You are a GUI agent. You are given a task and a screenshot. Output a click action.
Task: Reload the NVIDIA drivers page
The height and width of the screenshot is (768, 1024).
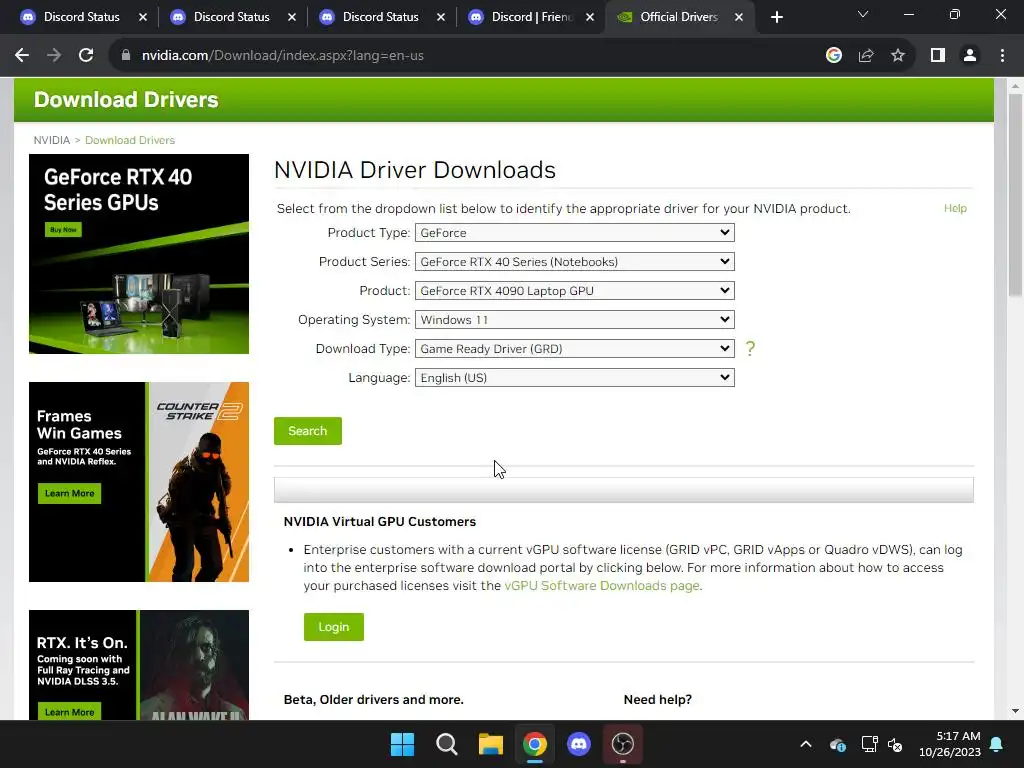(86, 56)
